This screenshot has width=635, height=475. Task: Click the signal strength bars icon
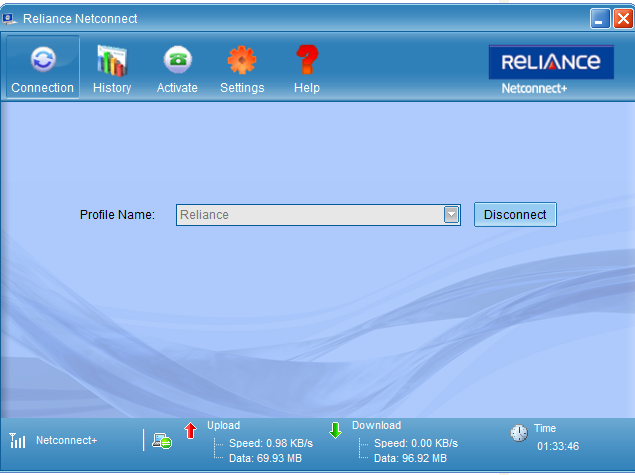(18, 441)
